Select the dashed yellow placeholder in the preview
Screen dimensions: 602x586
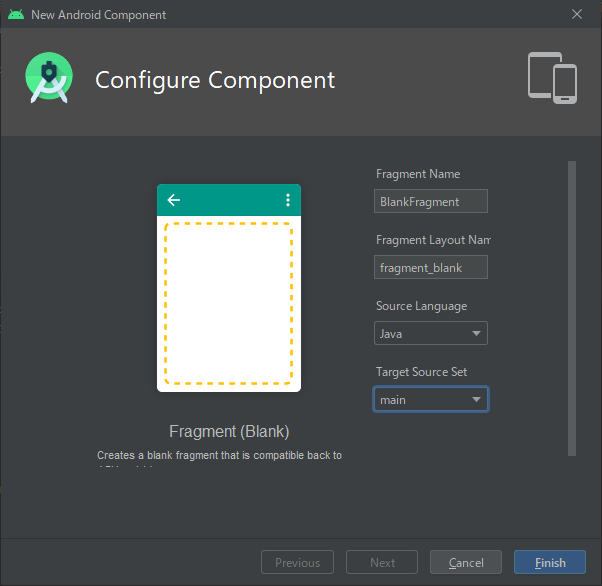229,303
